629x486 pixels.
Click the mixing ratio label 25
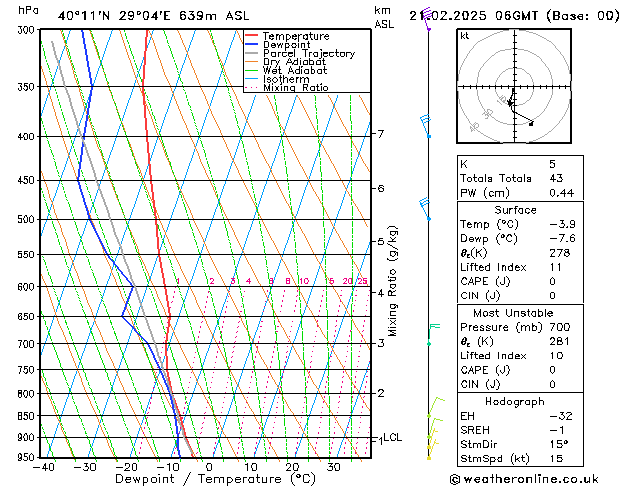tap(362, 281)
